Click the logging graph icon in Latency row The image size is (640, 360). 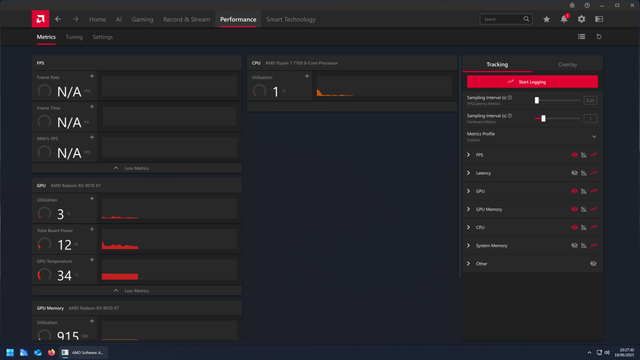(x=593, y=173)
